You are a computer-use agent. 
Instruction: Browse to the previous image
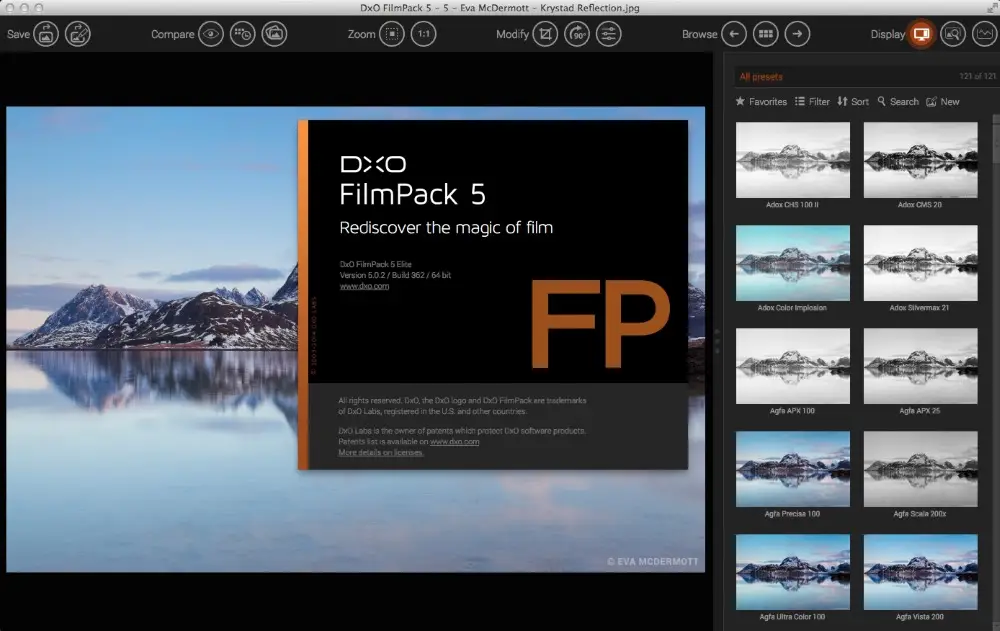pos(734,34)
